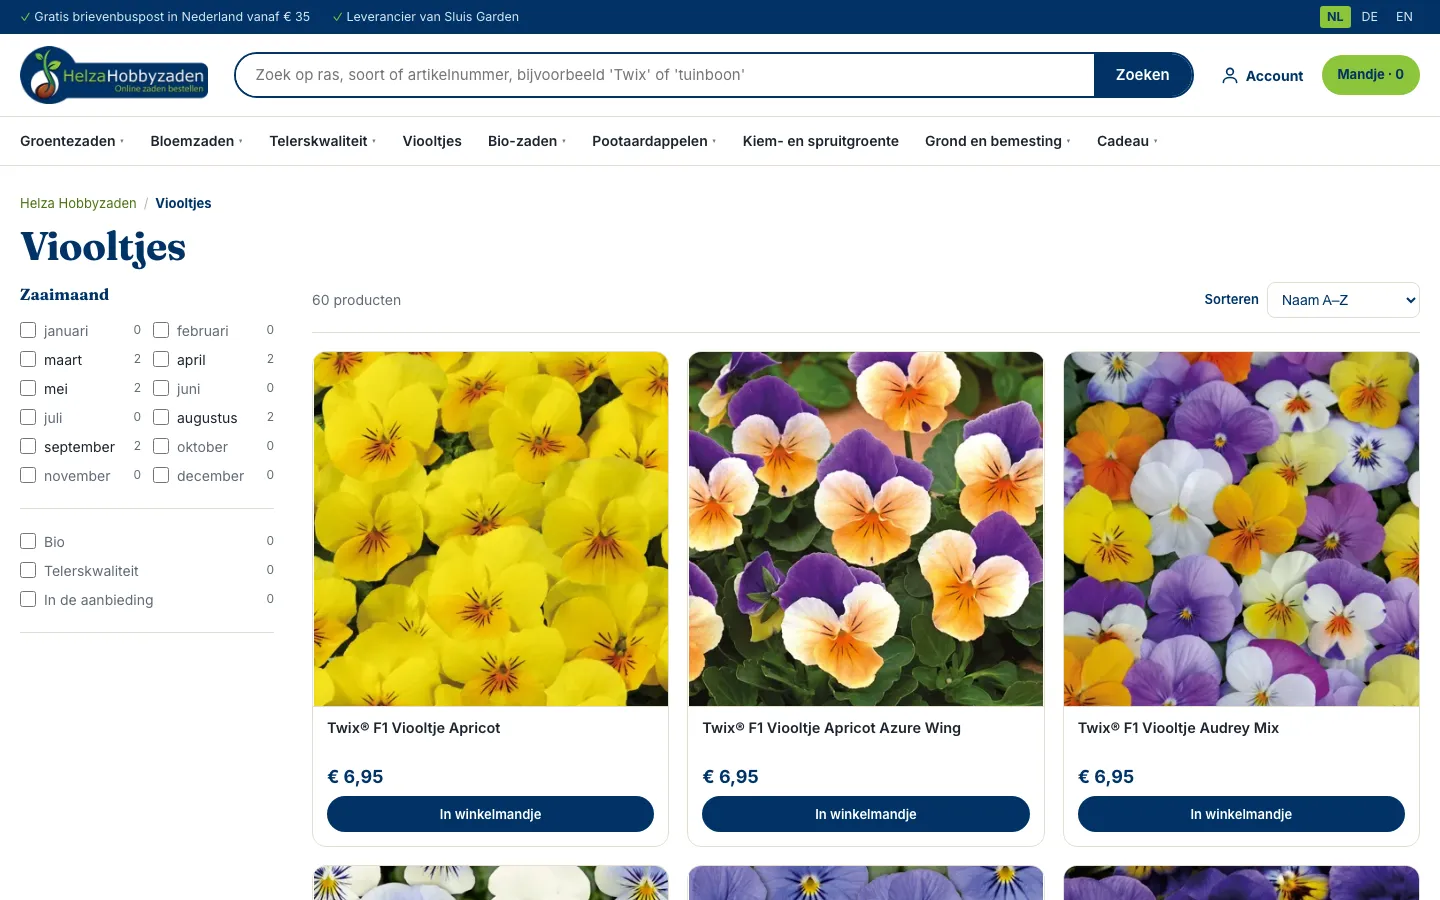Add Twix F1 Viooltje Apricot to cart
The image size is (1440, 900).
click(x=490, y=814)
